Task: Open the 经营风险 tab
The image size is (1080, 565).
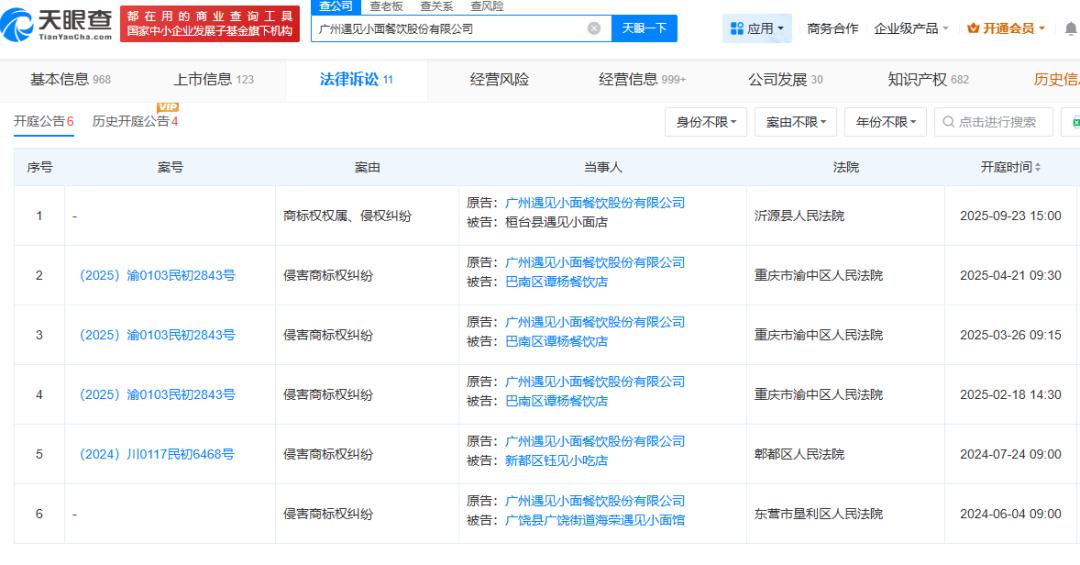Action: click(x=499, y=79)
